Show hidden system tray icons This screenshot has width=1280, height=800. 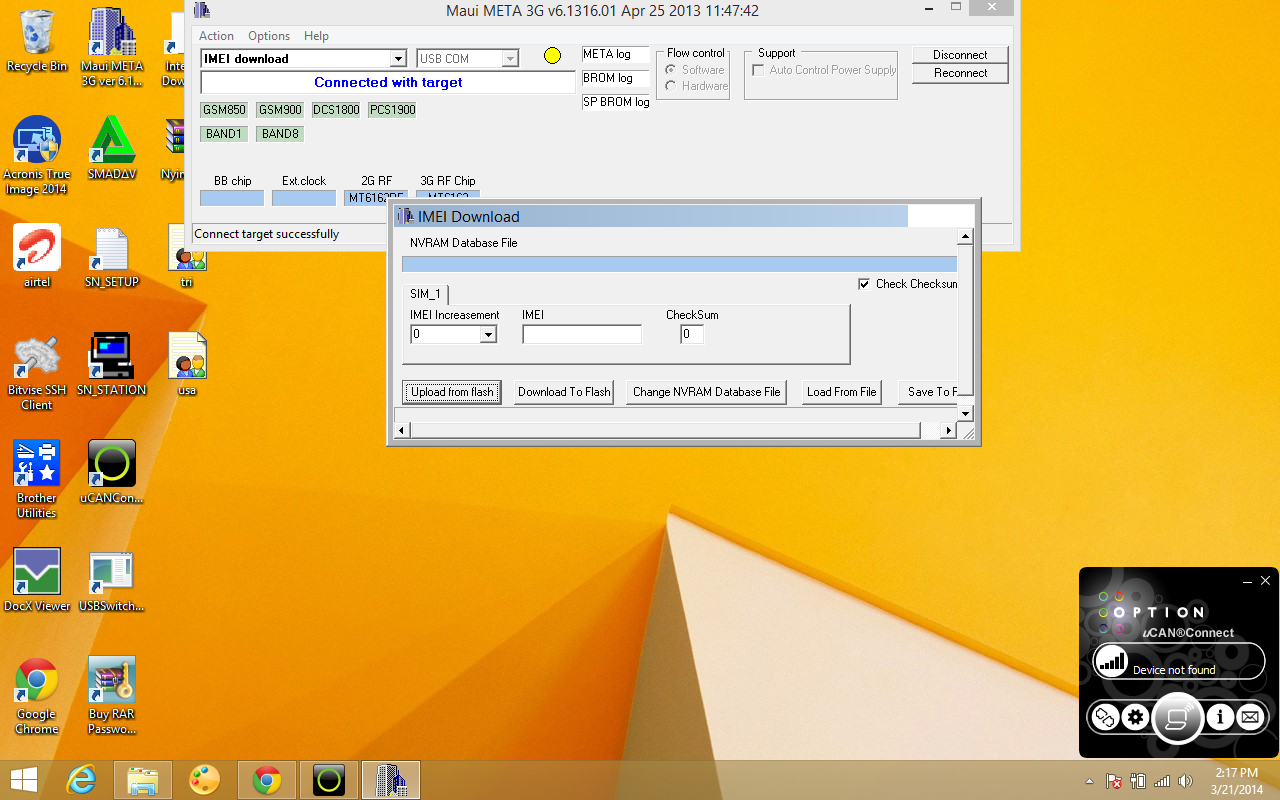click(x=1090, y=781)
